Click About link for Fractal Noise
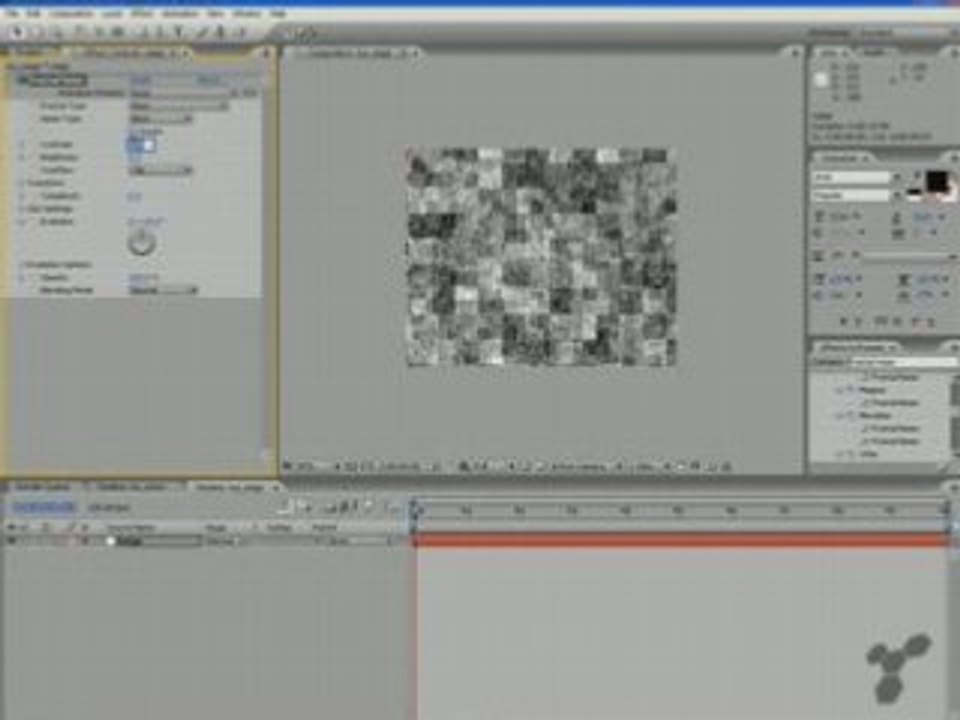Screen dimensions: 960x720 [x=209, y=80]
